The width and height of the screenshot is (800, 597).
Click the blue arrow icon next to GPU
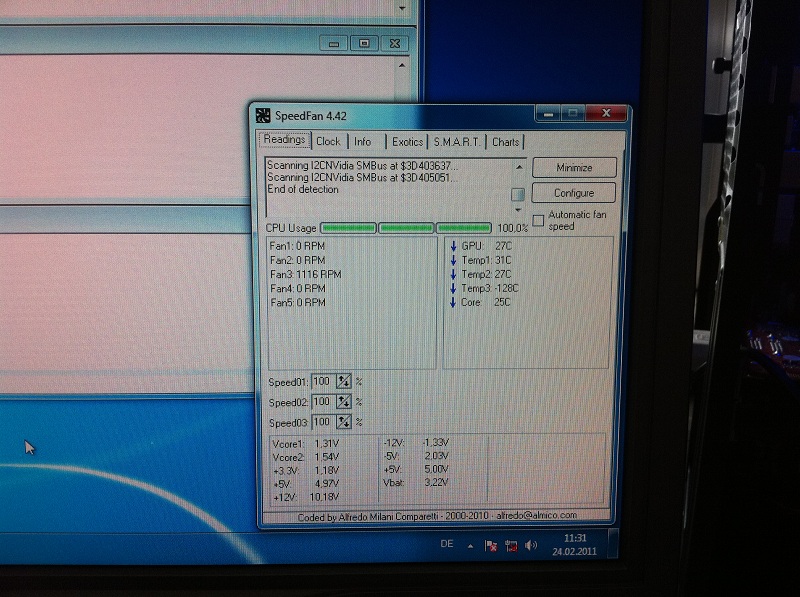(453, 246)
